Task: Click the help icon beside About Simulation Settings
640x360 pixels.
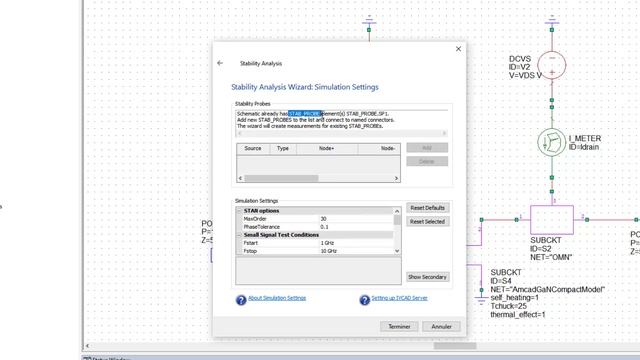Action: coord(241,300)
